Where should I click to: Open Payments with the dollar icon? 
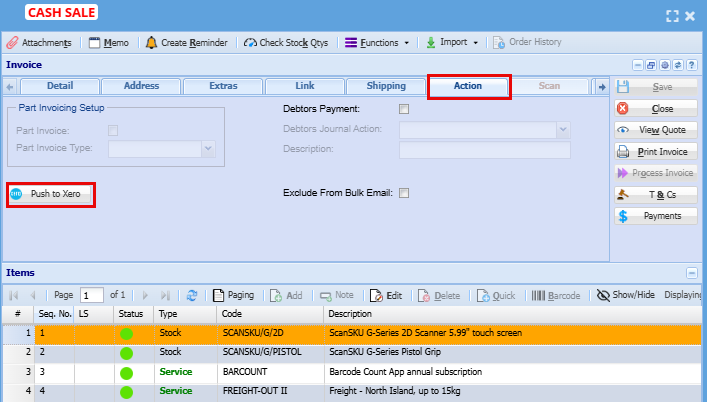655,216
